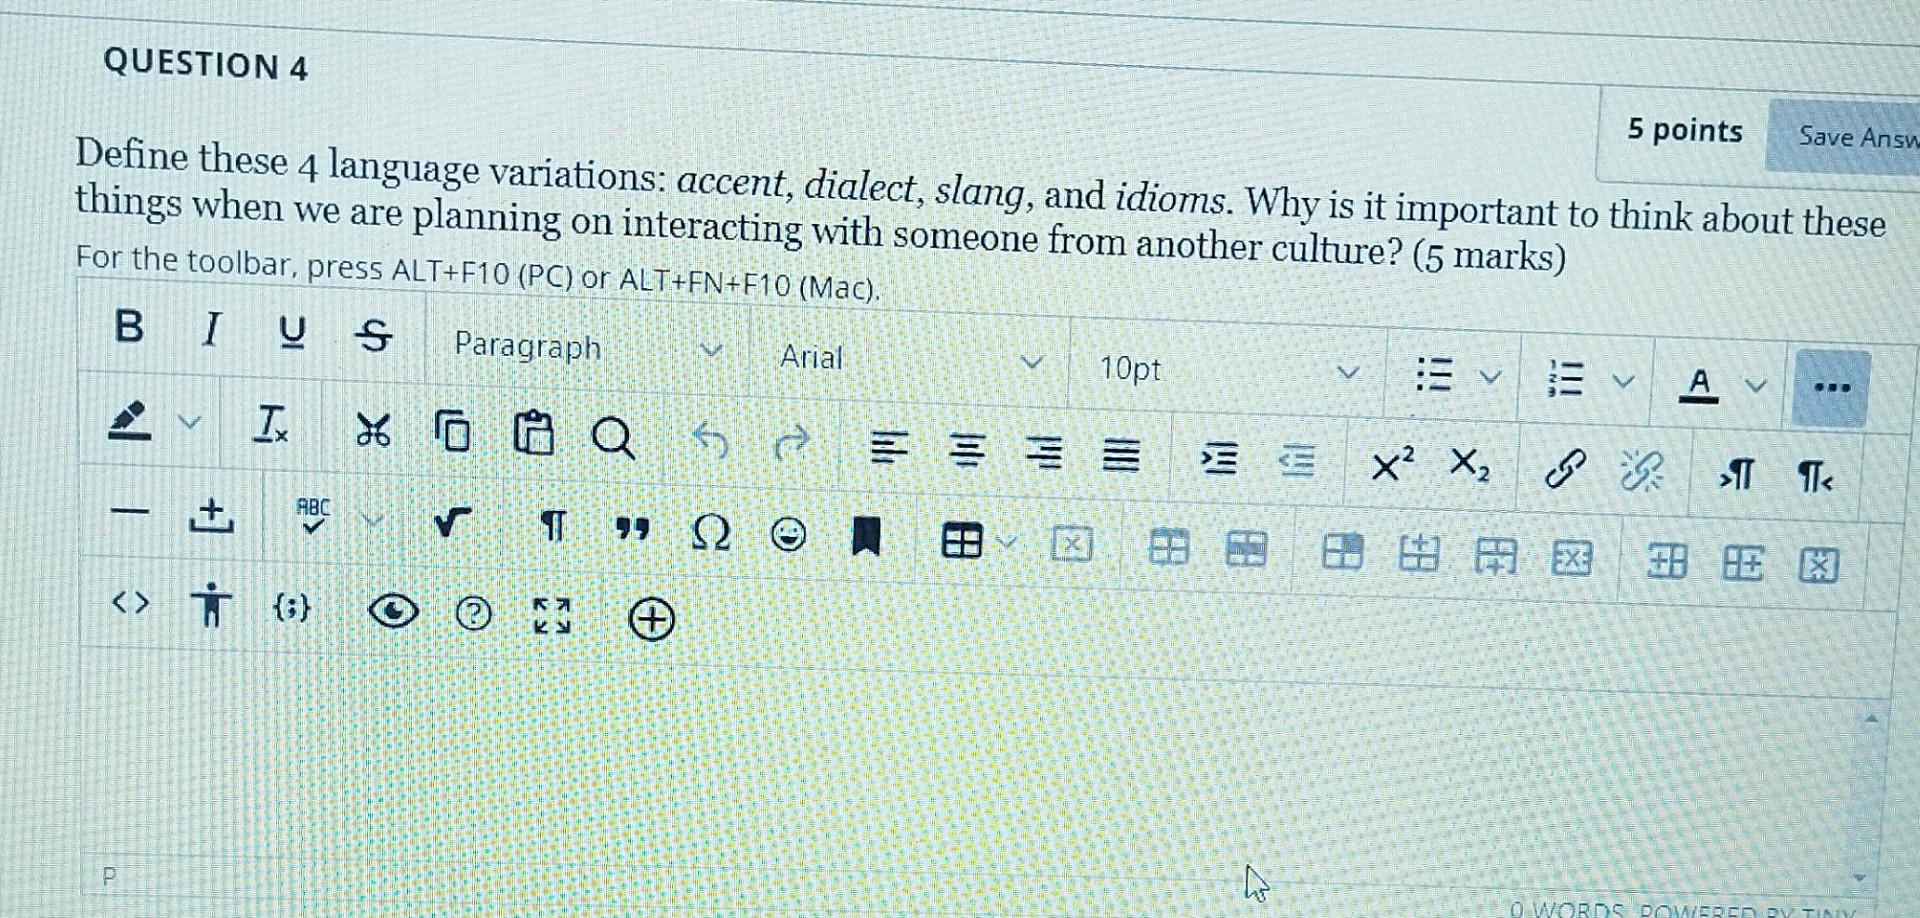Click the Paste icon
Image resolution: width=1920 pixels, height=918 pixels.
pos(536,434)
